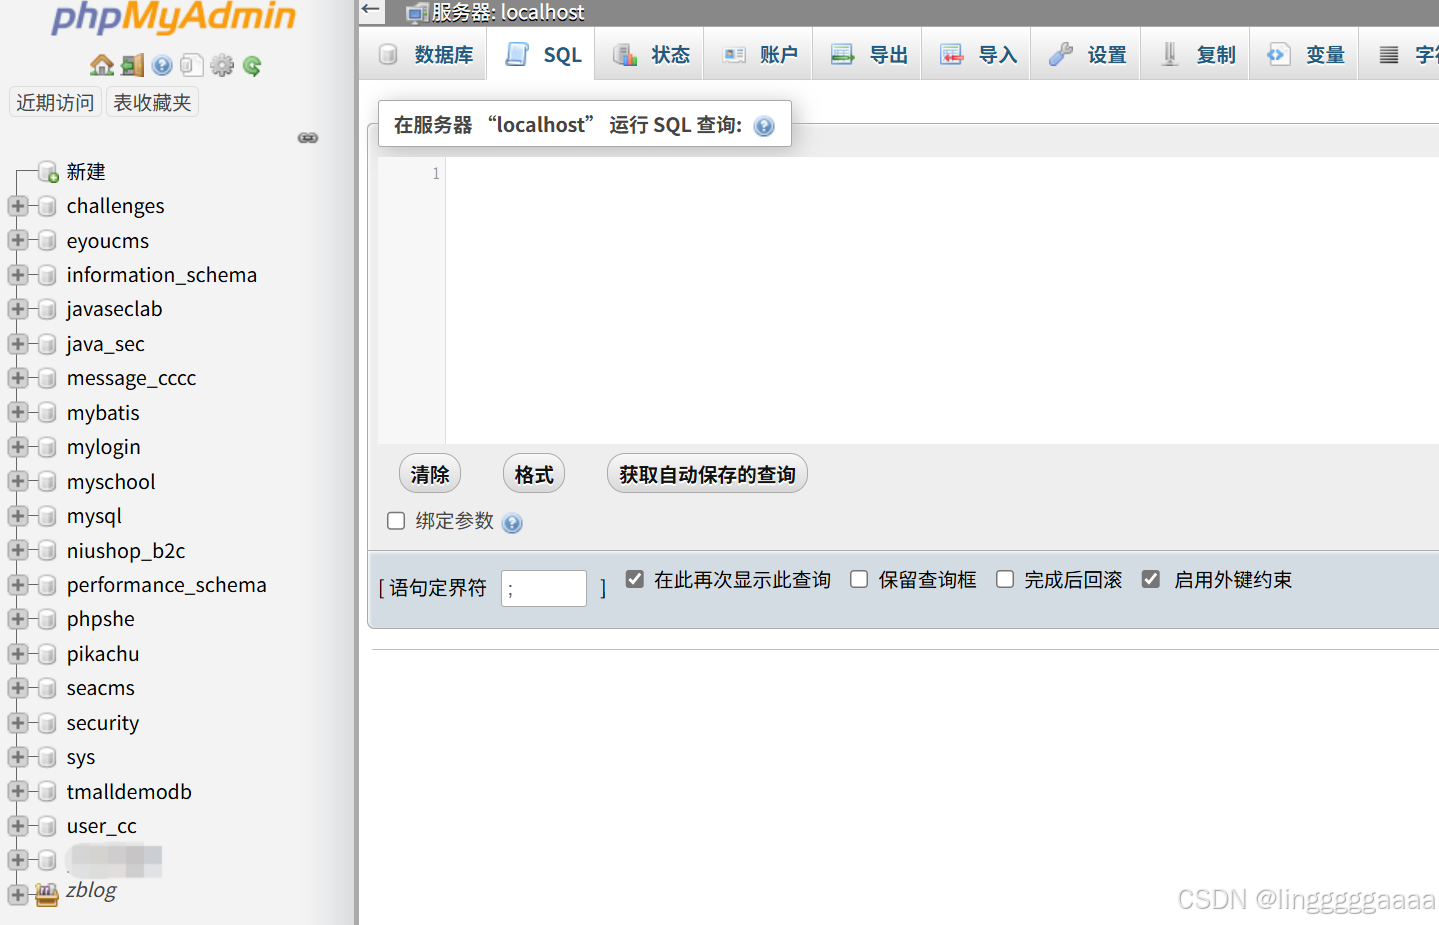The image size is (1439, 925).
Task: Expand the niushop_b2c database node
Action: pos(17,550)
